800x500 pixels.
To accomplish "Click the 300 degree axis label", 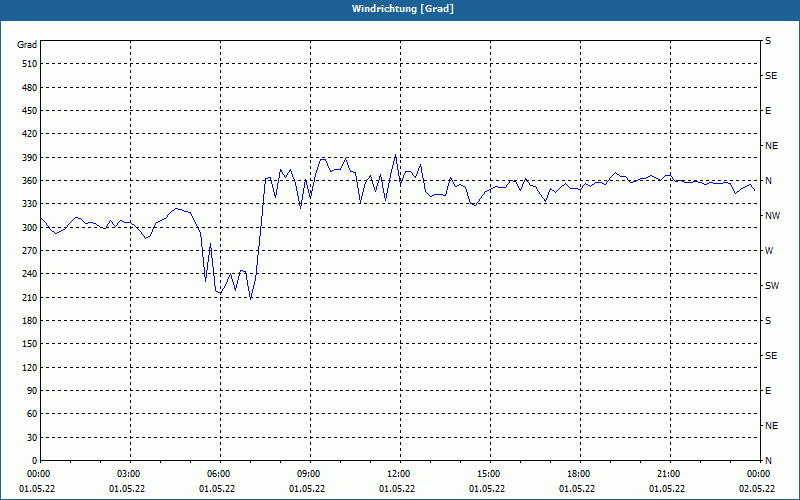I will coord(29,228).
